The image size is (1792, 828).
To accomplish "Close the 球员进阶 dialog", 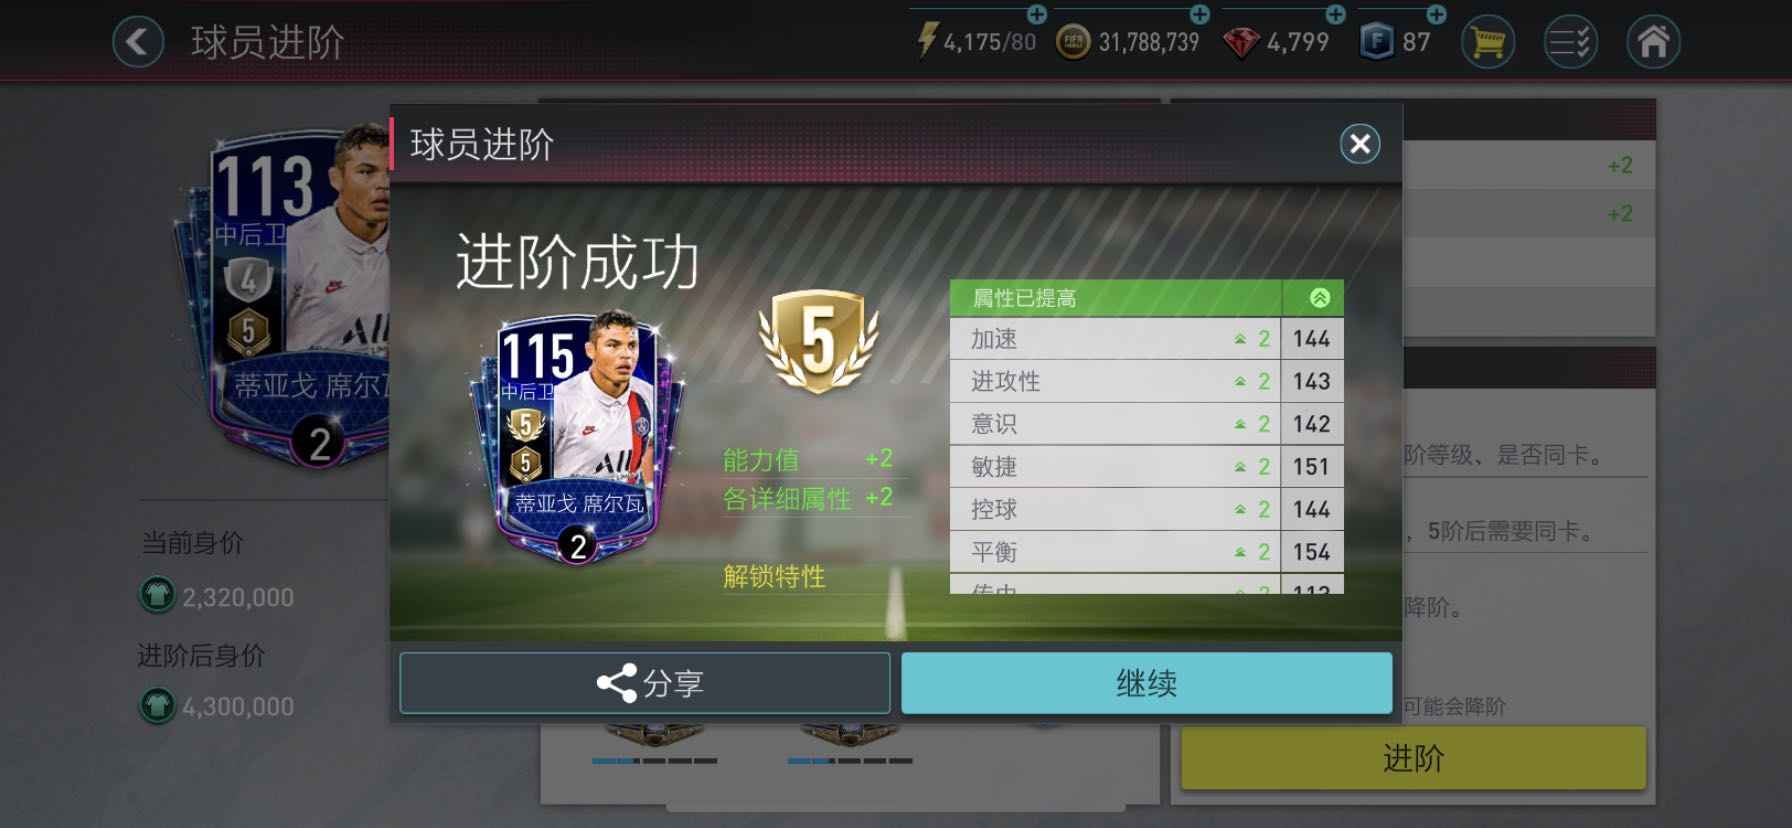I will (1360, 144).
